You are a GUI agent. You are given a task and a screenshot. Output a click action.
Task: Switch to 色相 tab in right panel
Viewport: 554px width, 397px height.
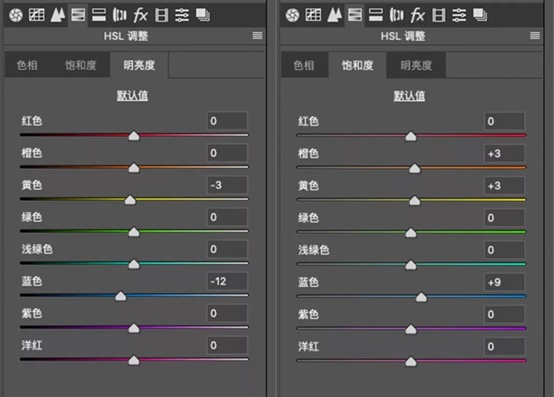tap(304, 65)
